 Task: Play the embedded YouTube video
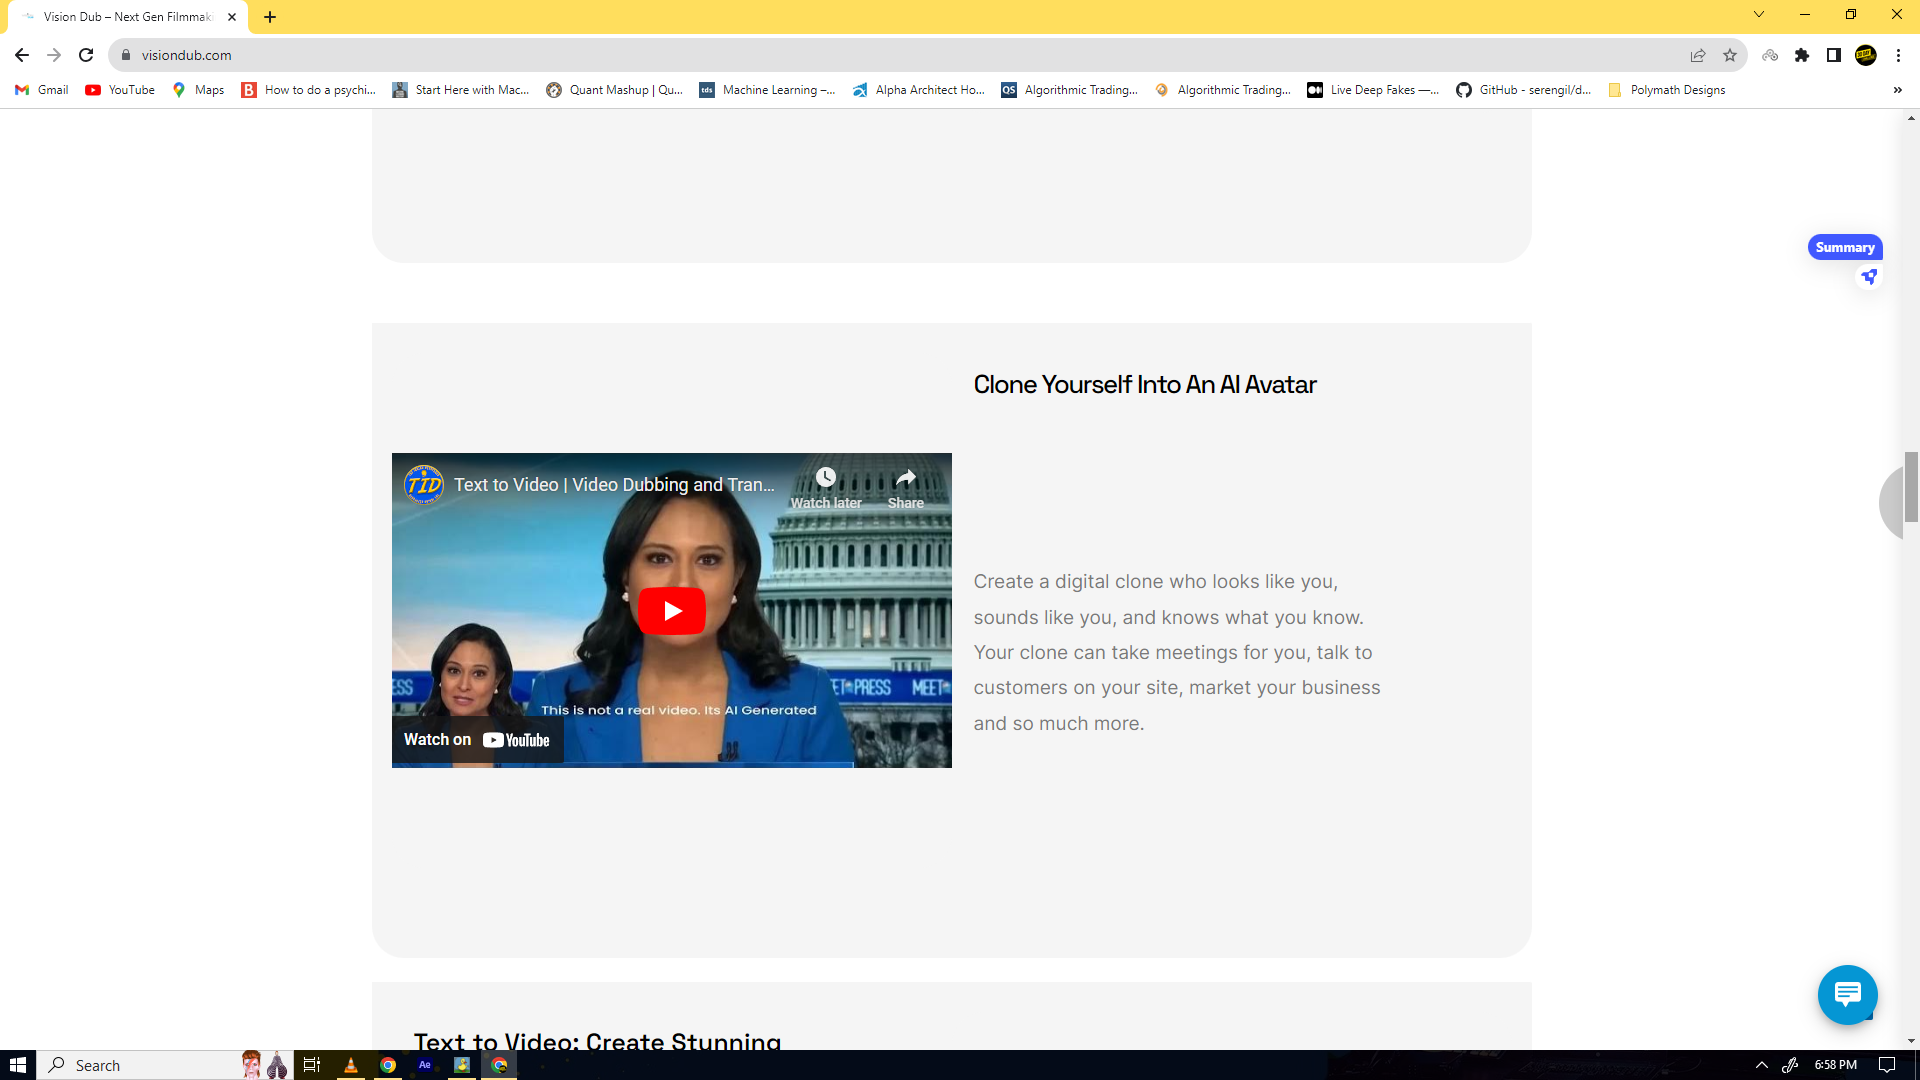pyautogui.click(x=671, y=611)
